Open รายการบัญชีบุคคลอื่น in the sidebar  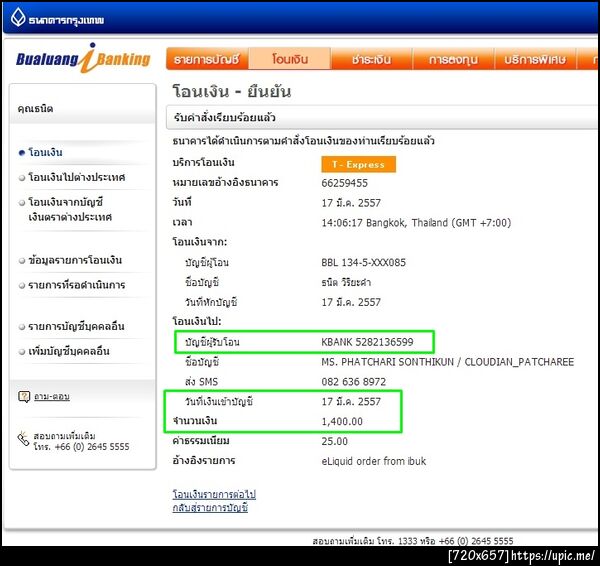[76, 326]
